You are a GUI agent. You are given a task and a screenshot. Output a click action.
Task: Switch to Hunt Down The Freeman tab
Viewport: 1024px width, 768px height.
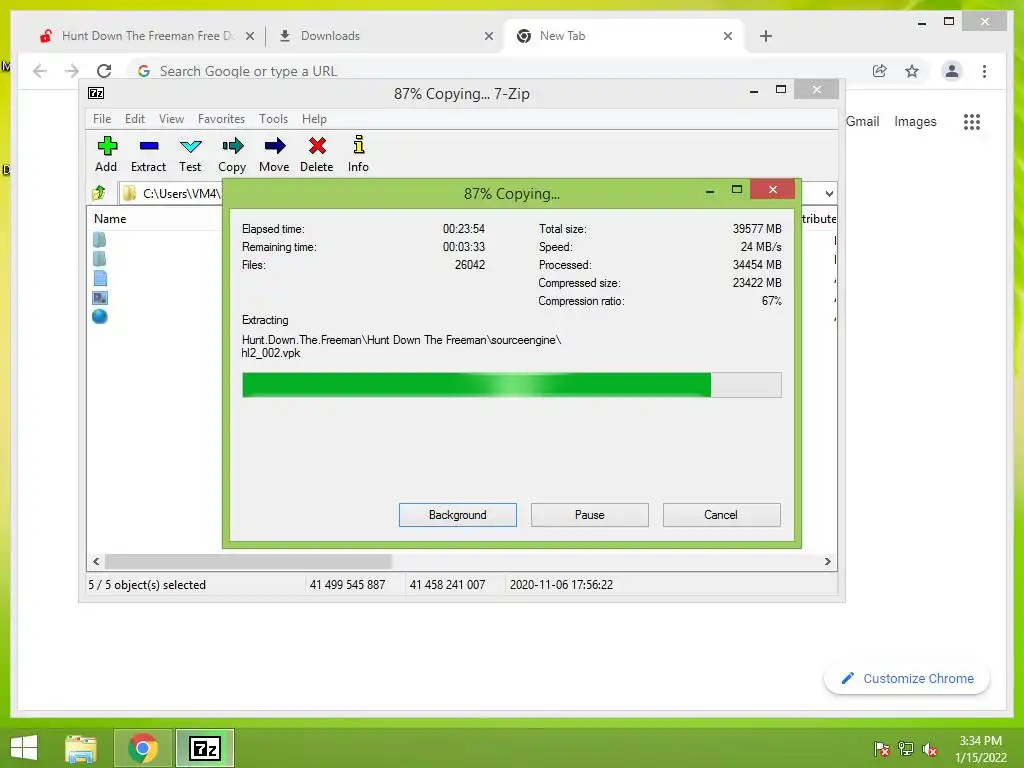pos(147,36)
